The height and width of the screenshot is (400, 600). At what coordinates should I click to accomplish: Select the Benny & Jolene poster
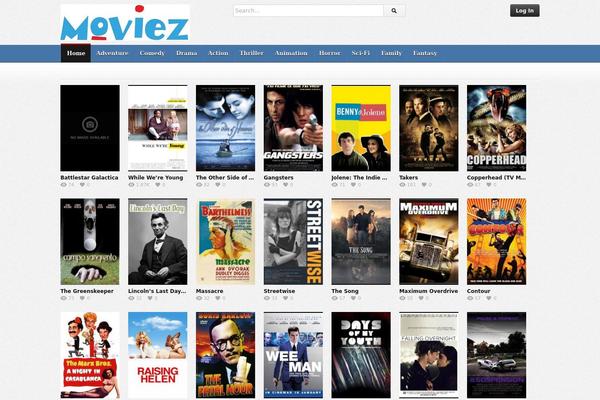coord(361,128)
